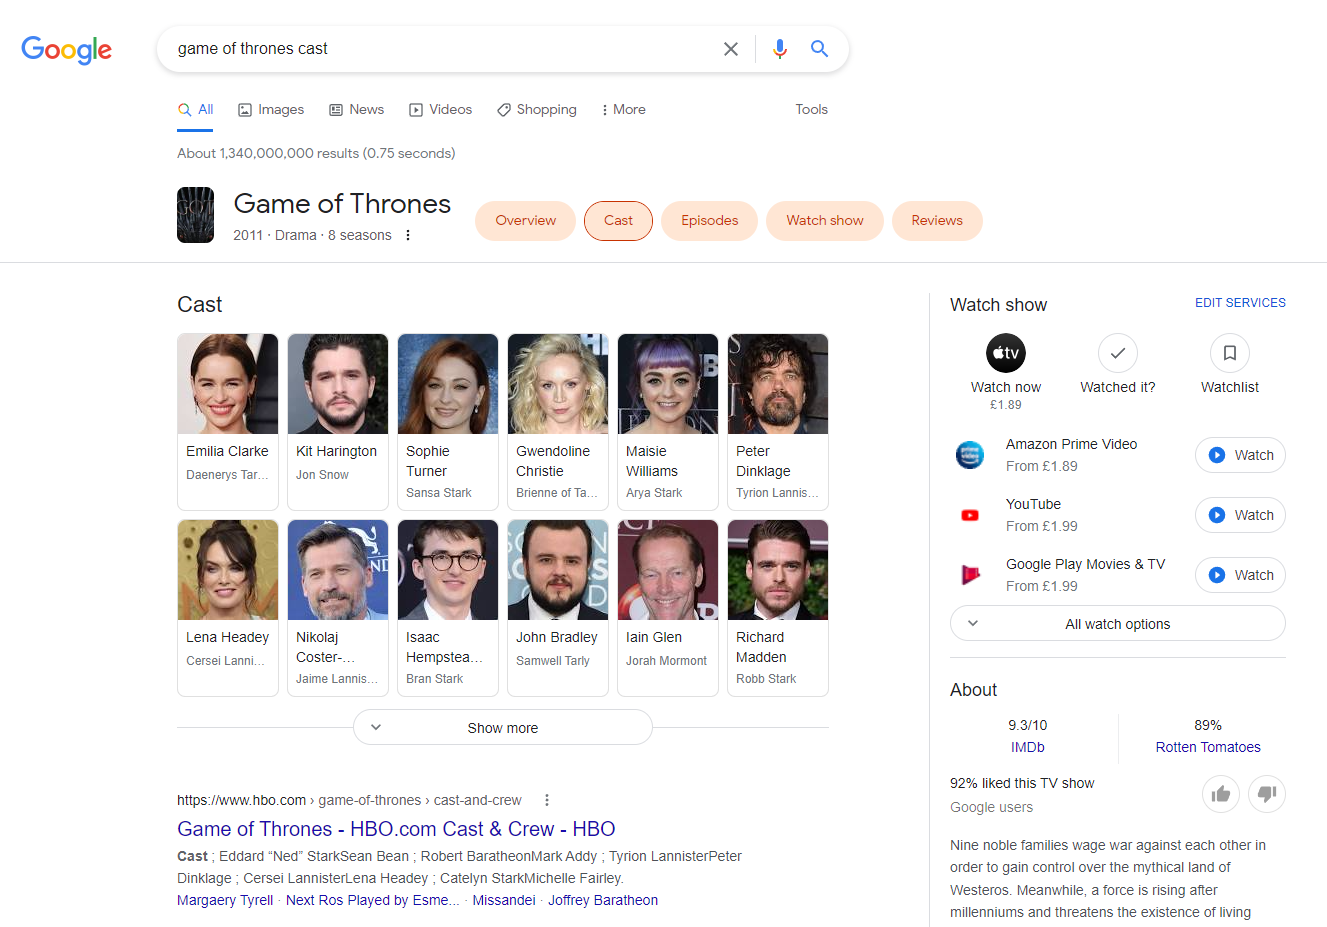Screen dimensions: 1327x927
Task: Select the Cast filter chip
Action: point(618,221)
